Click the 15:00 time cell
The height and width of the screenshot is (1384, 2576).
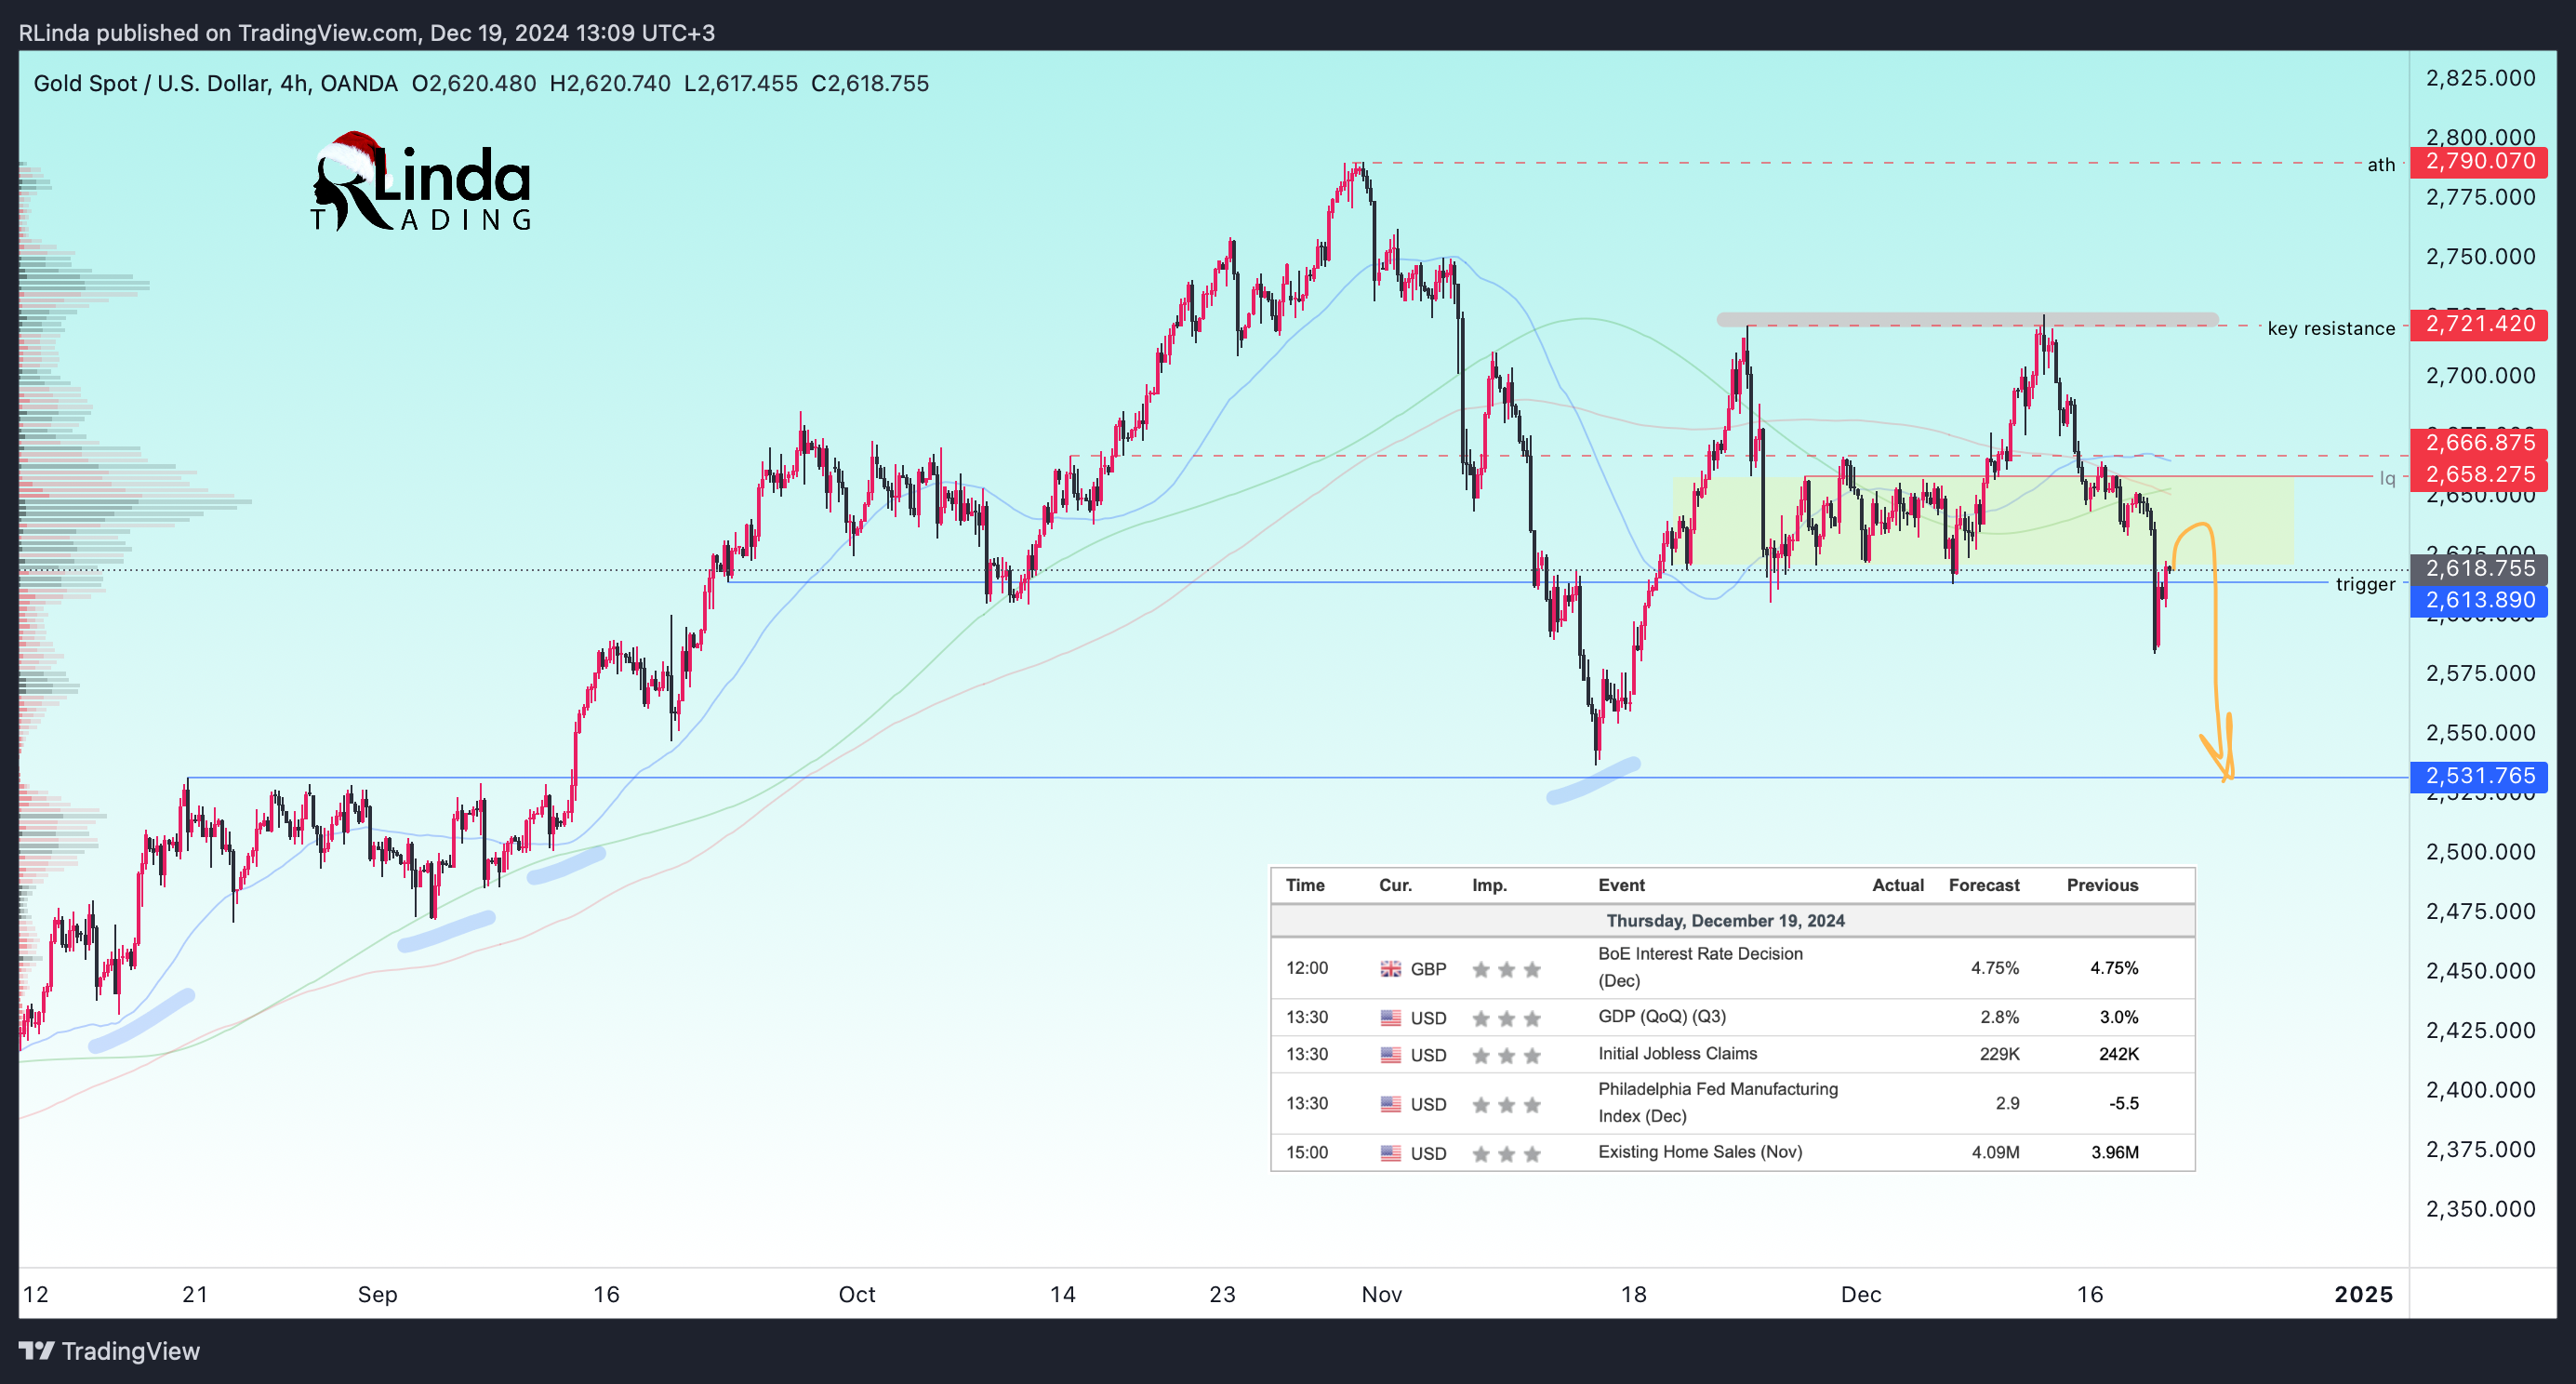click(1307, 1152)
